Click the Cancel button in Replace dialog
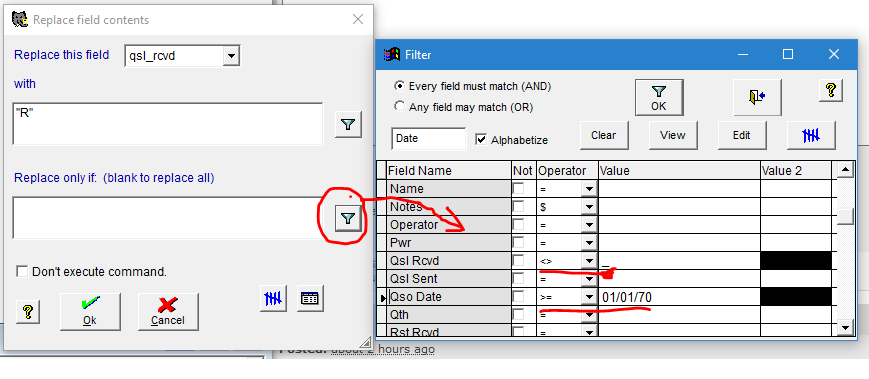The height and width of the screenshot is (379, 869). pyautogui.click(x=168, y=311)
